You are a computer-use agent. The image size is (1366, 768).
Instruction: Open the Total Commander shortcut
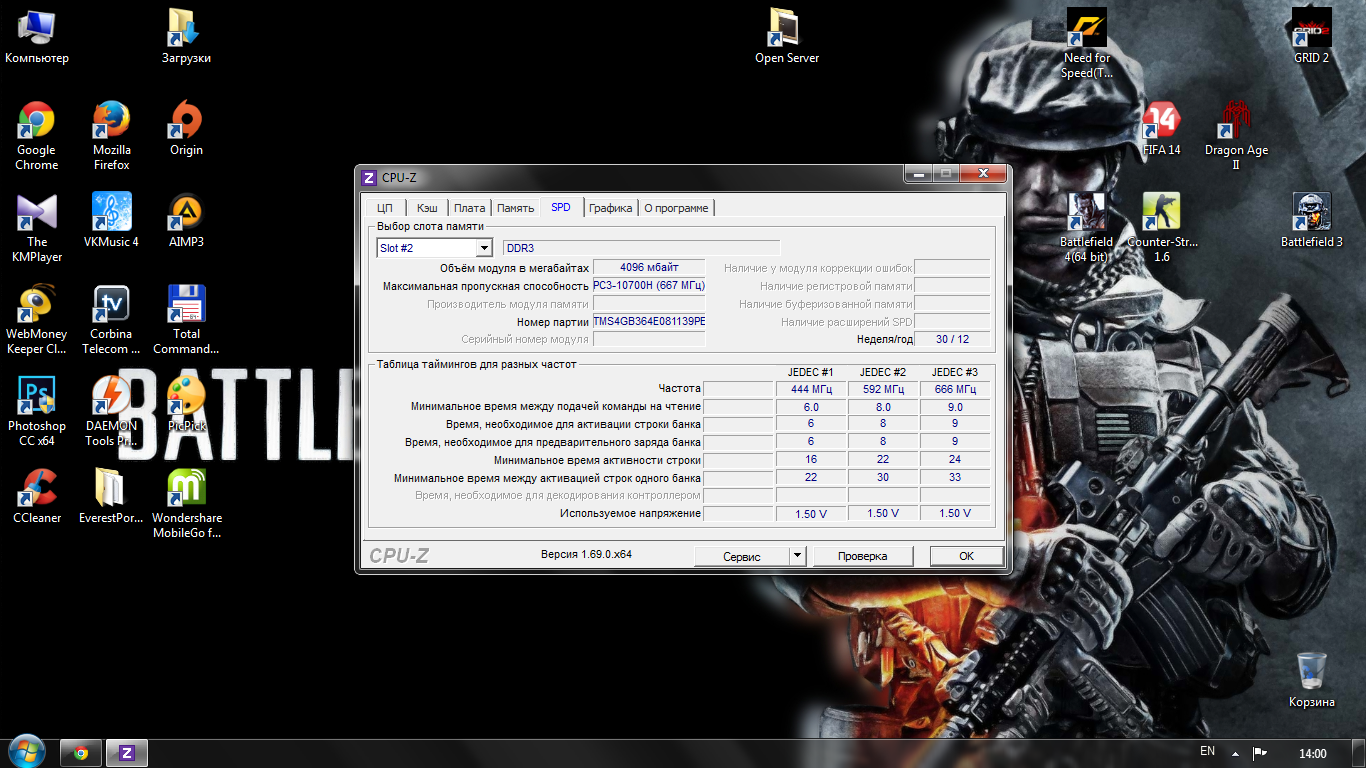(x=186, y=305)
